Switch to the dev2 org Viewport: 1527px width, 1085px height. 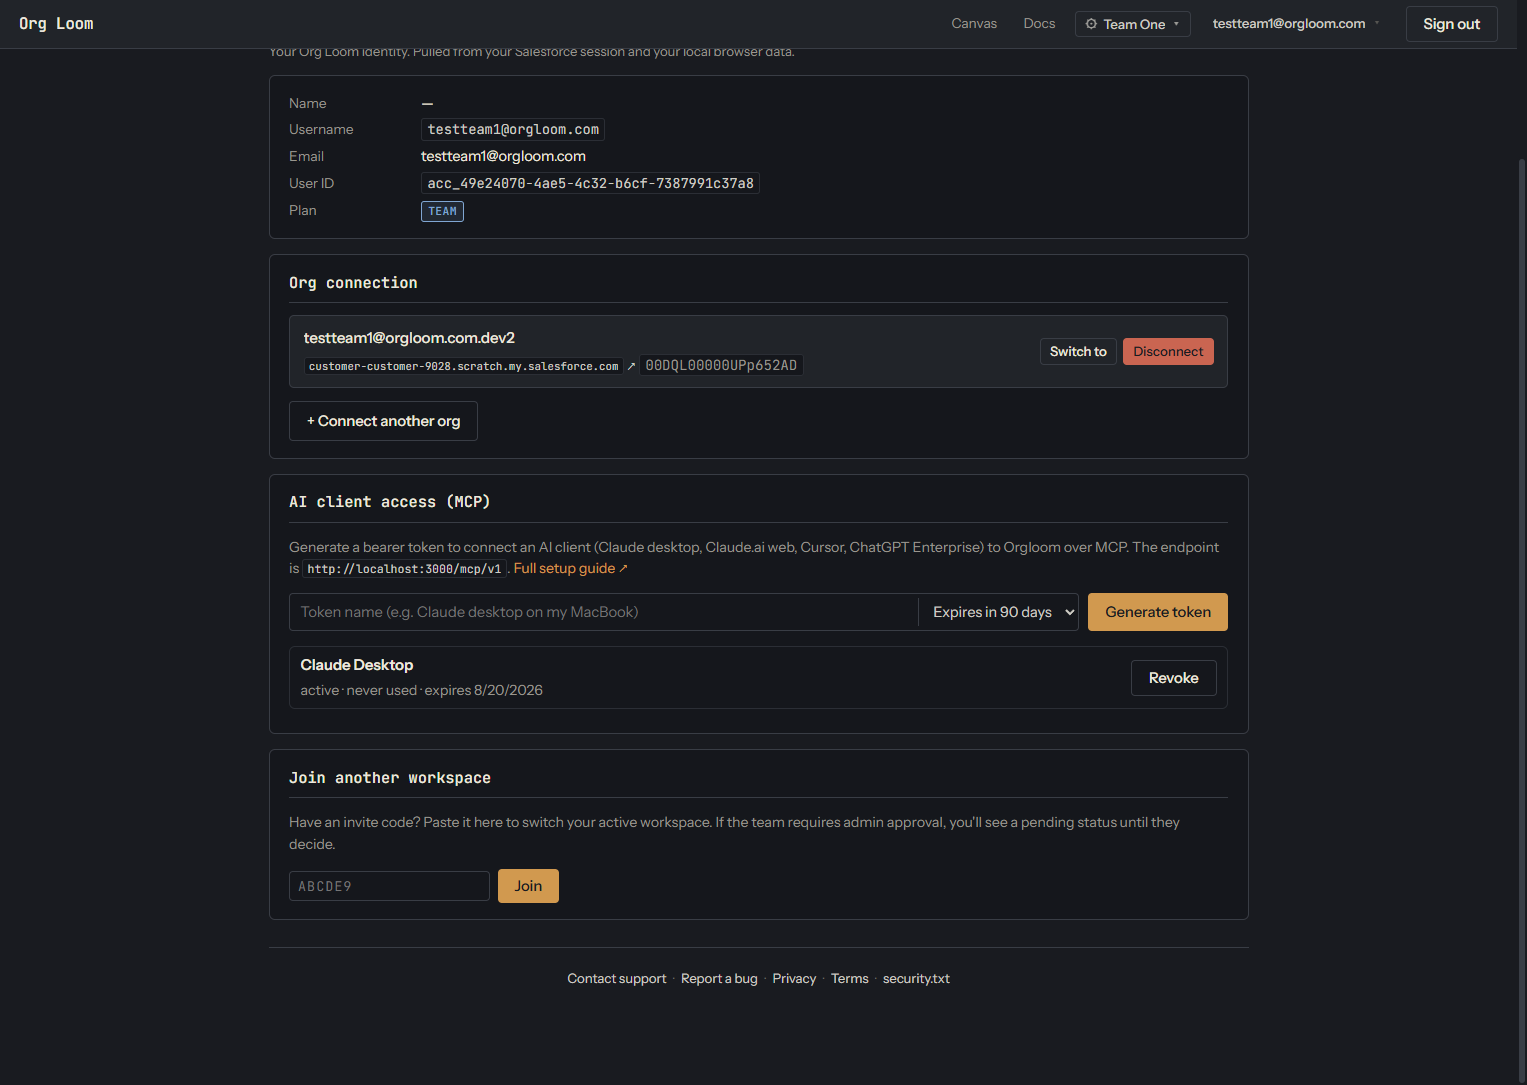(1078, 352)
